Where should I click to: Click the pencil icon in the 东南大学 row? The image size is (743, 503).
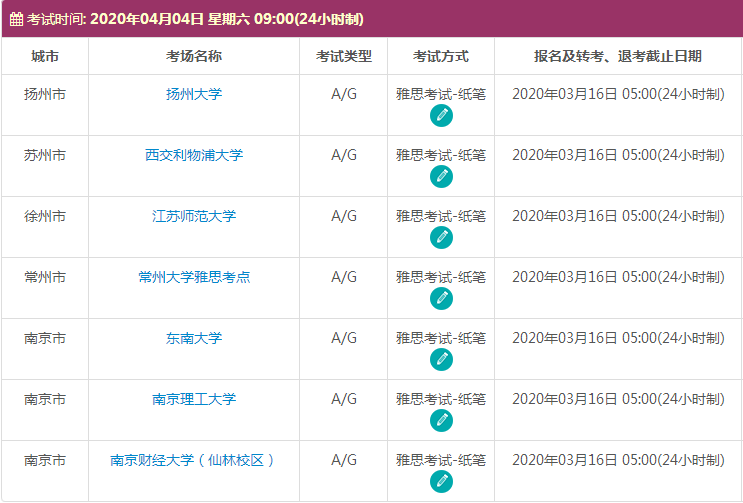click(441, 359)
